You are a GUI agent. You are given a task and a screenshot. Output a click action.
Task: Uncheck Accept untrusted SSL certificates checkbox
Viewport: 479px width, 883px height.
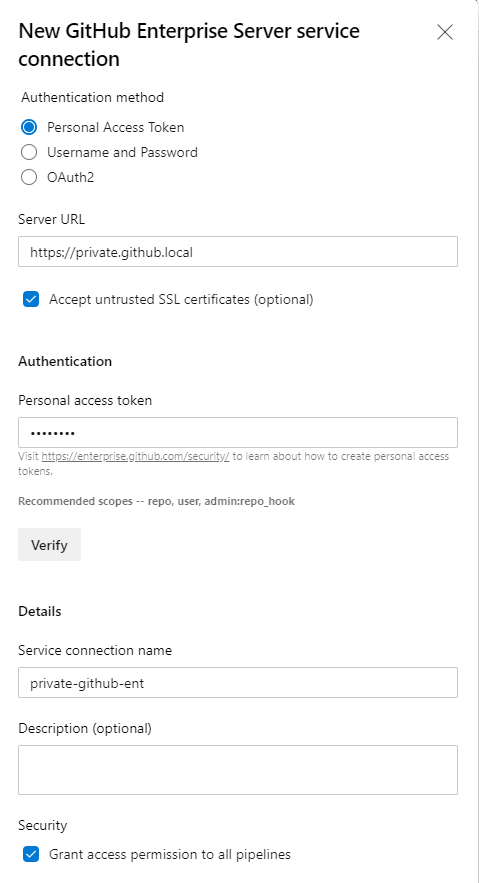click(31, 299)
